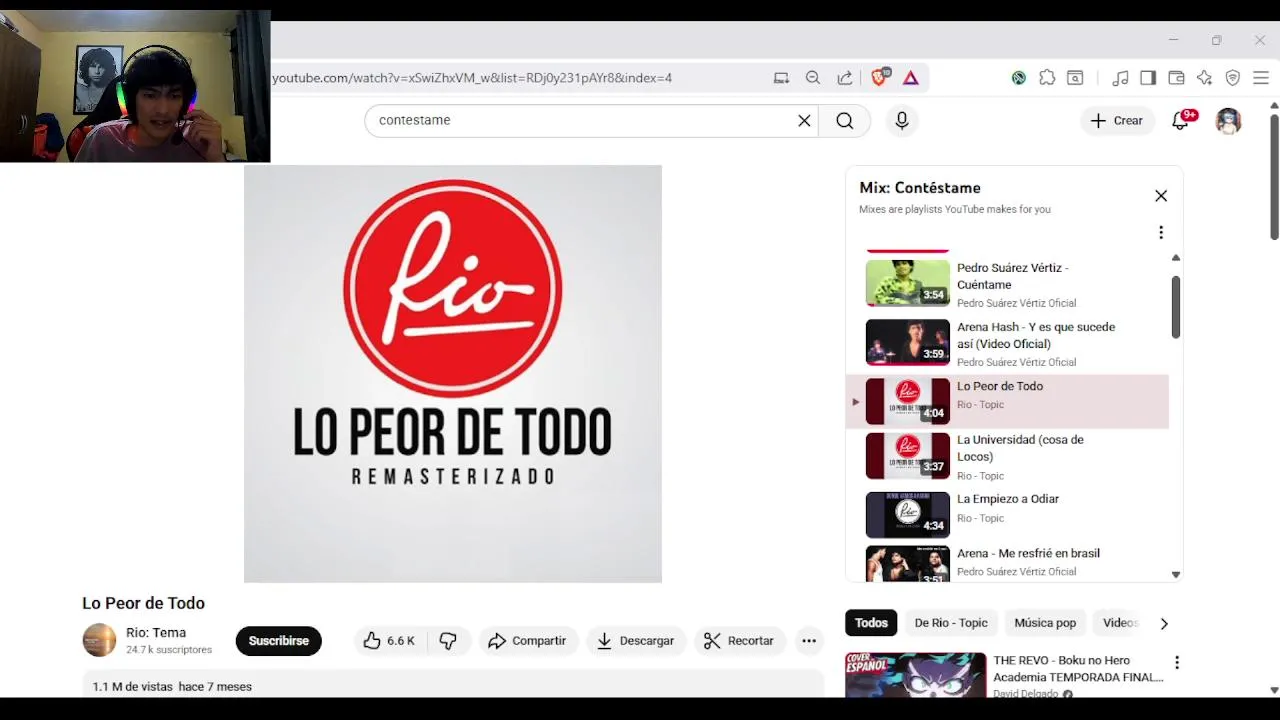Click the Rio channel avatar
This screenshot has width=1280, height=720.
[x=99, y=640]
